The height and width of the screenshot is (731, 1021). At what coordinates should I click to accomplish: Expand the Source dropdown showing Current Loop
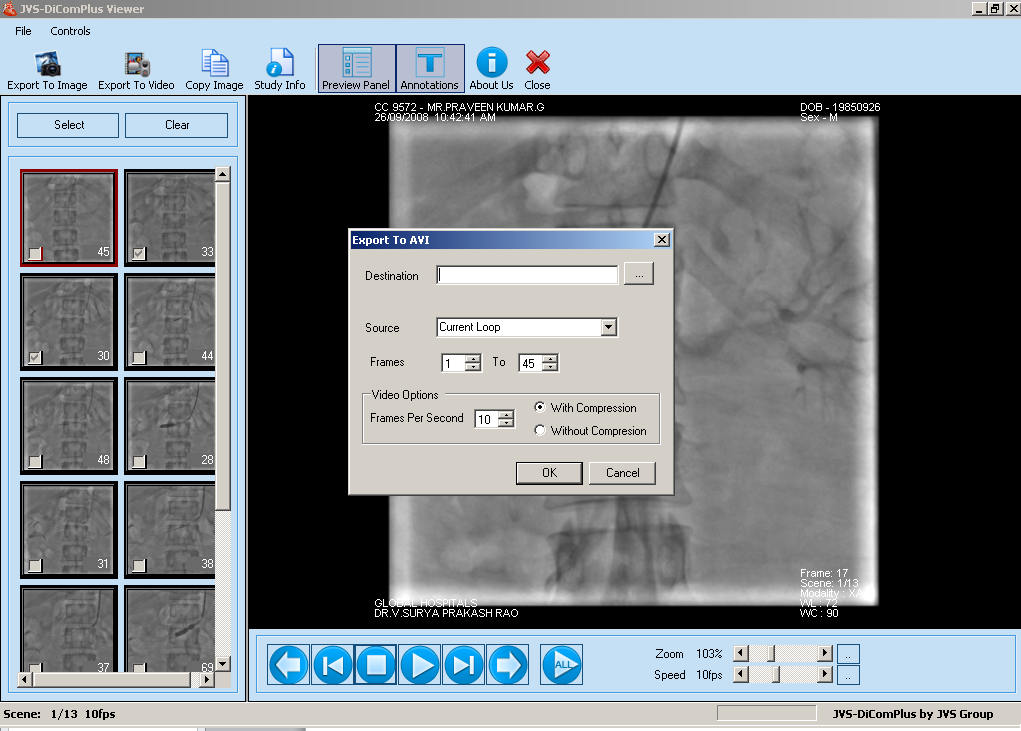(x=608, y=327)
